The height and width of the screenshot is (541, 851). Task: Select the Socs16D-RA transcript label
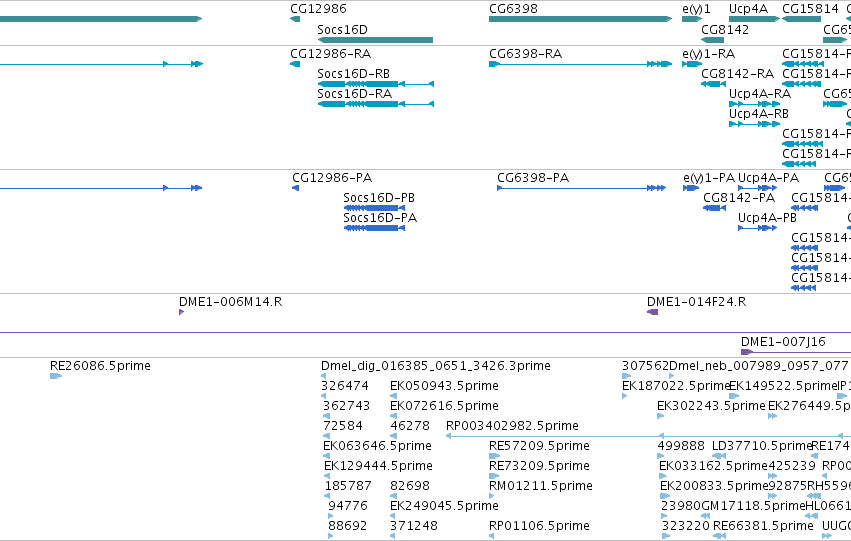point(354,93)
